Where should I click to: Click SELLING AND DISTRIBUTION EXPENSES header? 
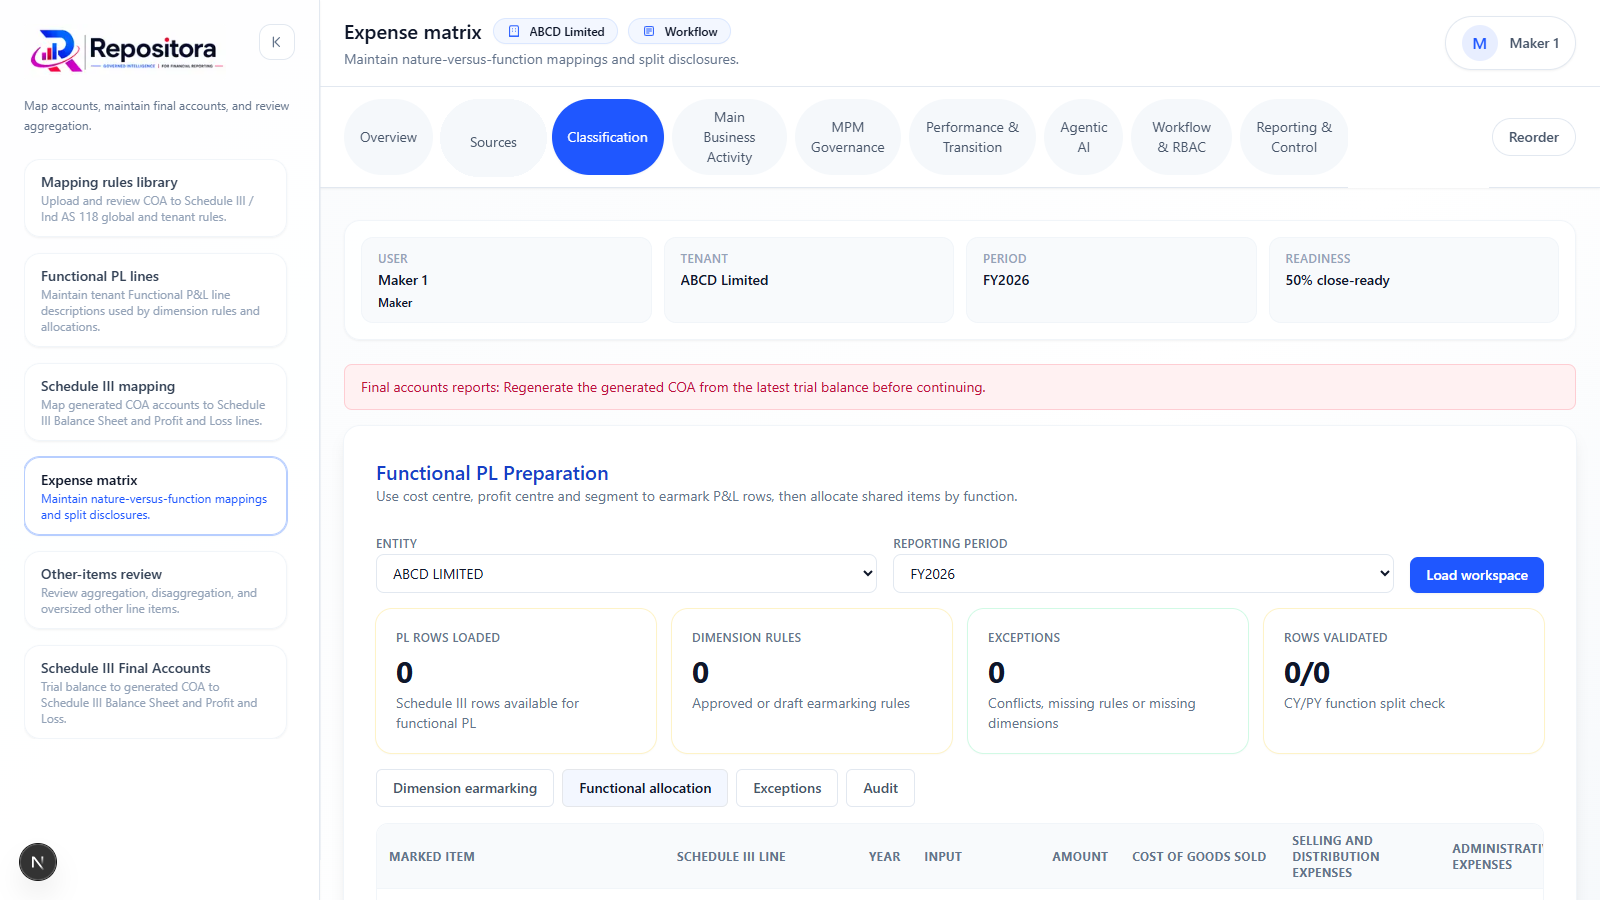(1335, 857)
